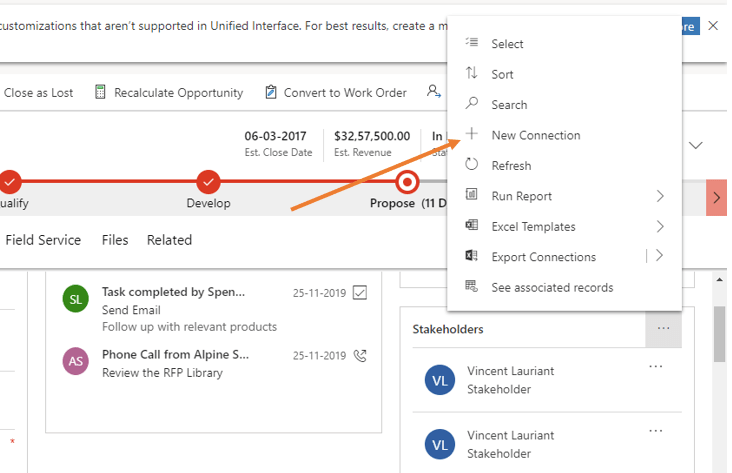Viewport: 732px width, 473px height.
Task: Click the assign person icon in the command bar
Action: pyautogui.click(x=434, y=92)
